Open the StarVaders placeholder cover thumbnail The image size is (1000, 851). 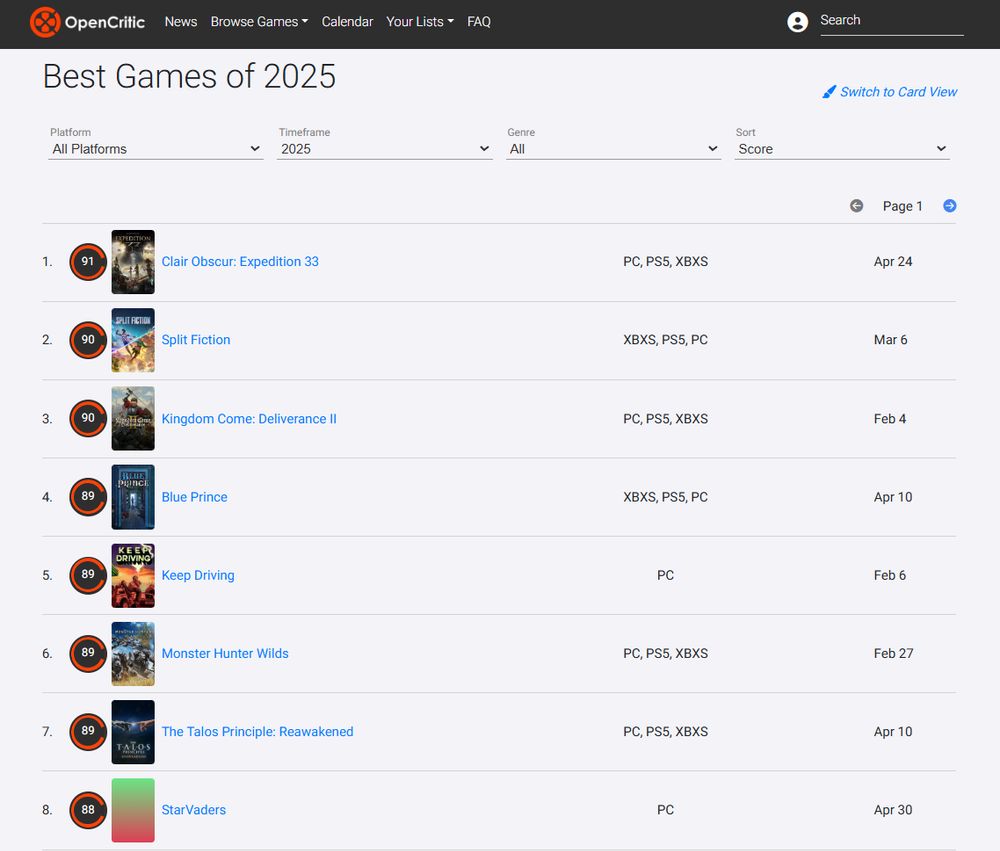pyautogui.click(x=133, y=810)
